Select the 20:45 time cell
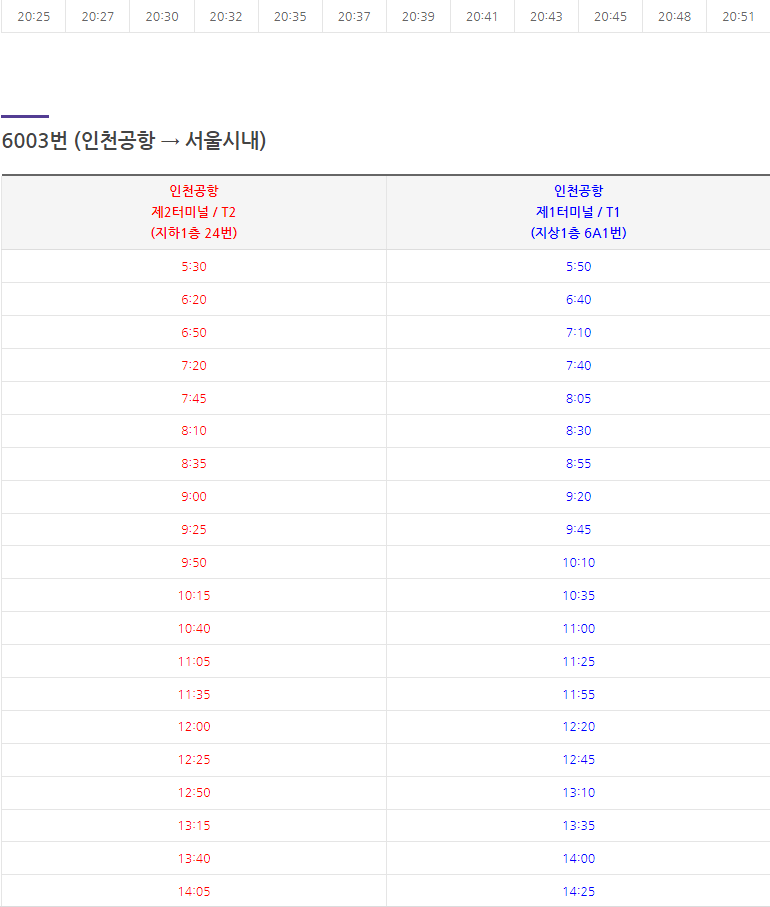This screenshot has height=907, width=770. [x=610, y=16]
